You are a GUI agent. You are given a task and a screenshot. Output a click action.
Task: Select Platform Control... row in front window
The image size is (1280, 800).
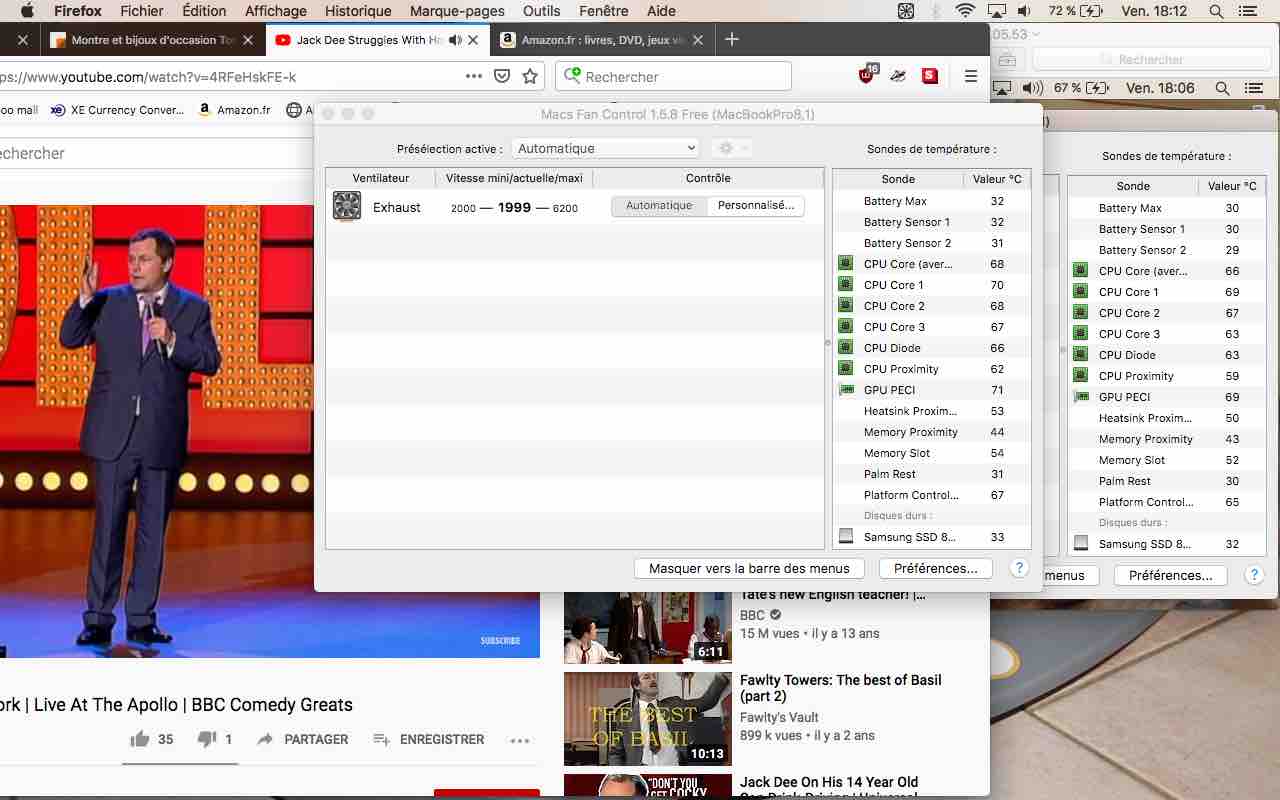[x=932, y=495]
